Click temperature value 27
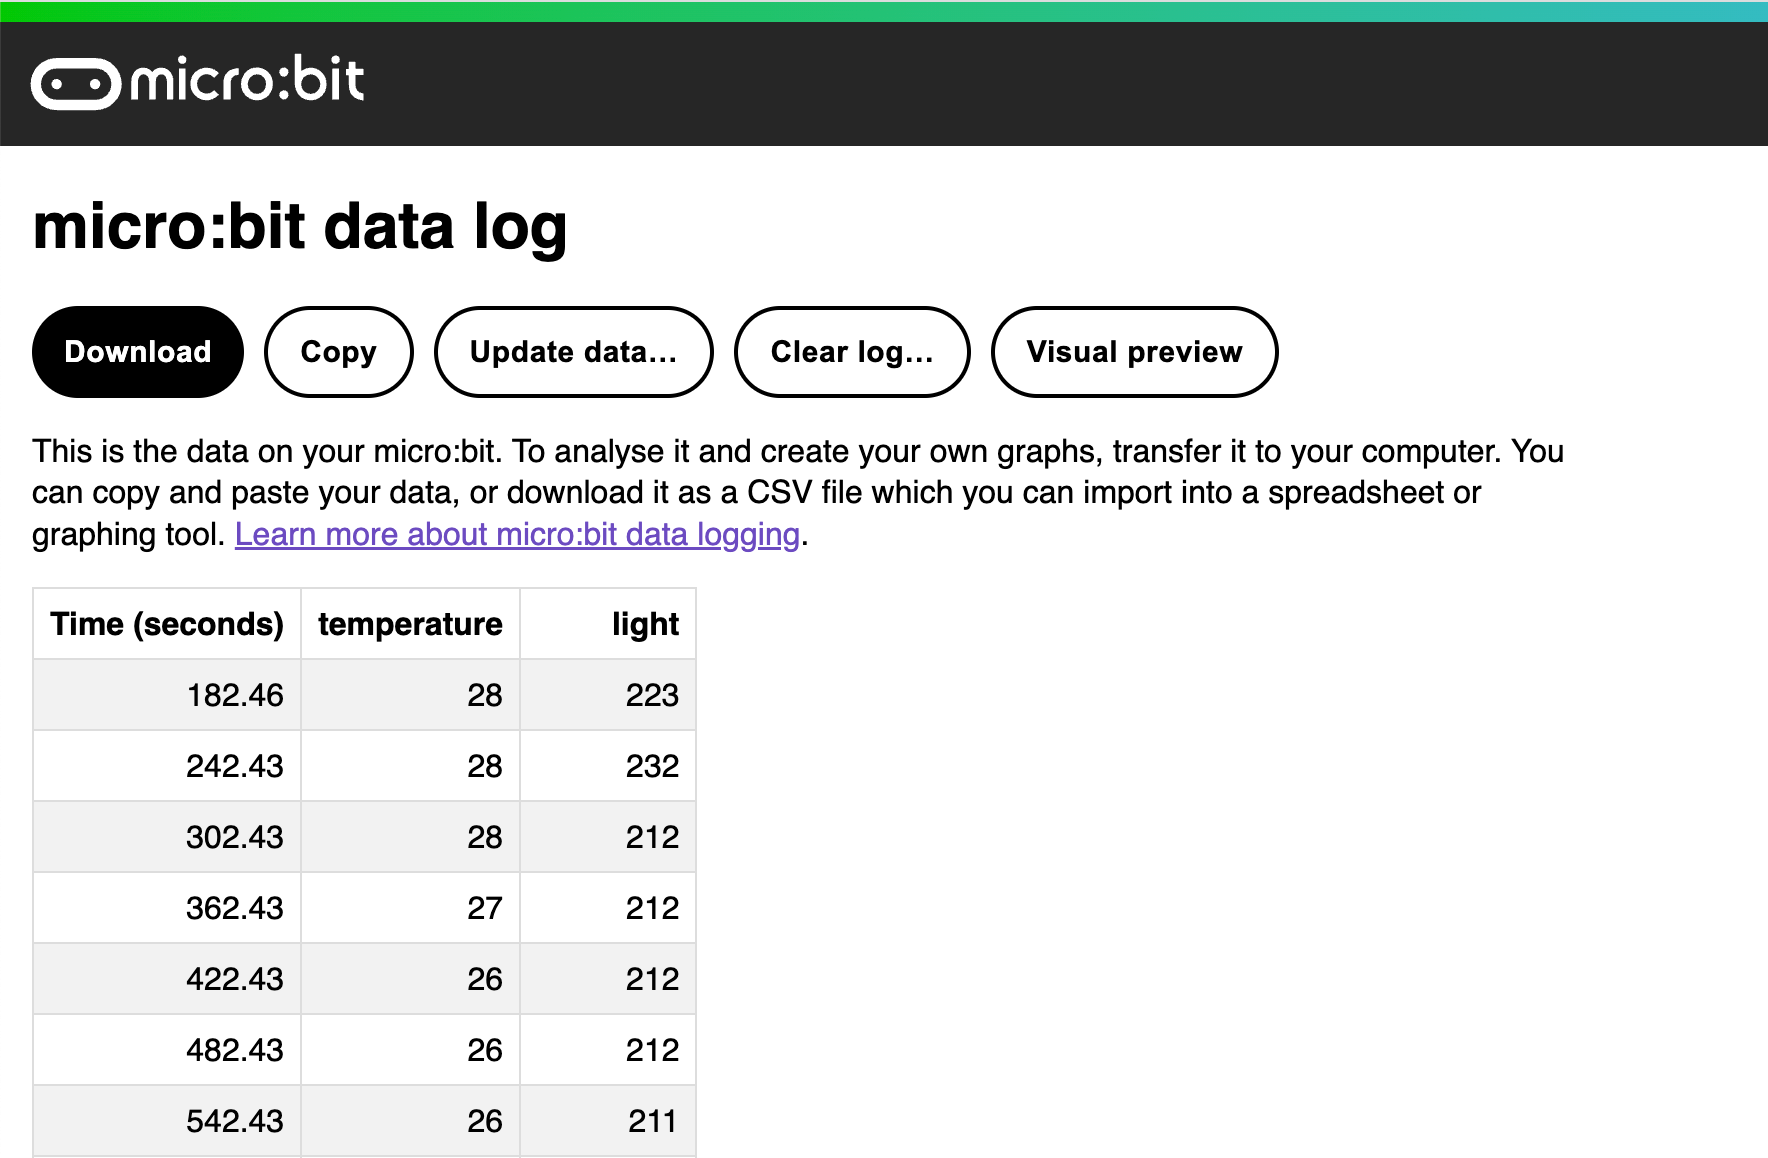 pyautogui.click(x=410, y=908)
